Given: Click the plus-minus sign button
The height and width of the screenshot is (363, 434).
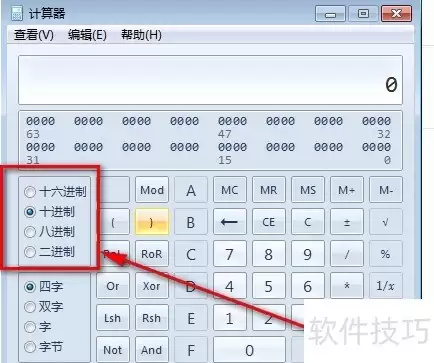Looking at the screenshot, I should [347, 222].
